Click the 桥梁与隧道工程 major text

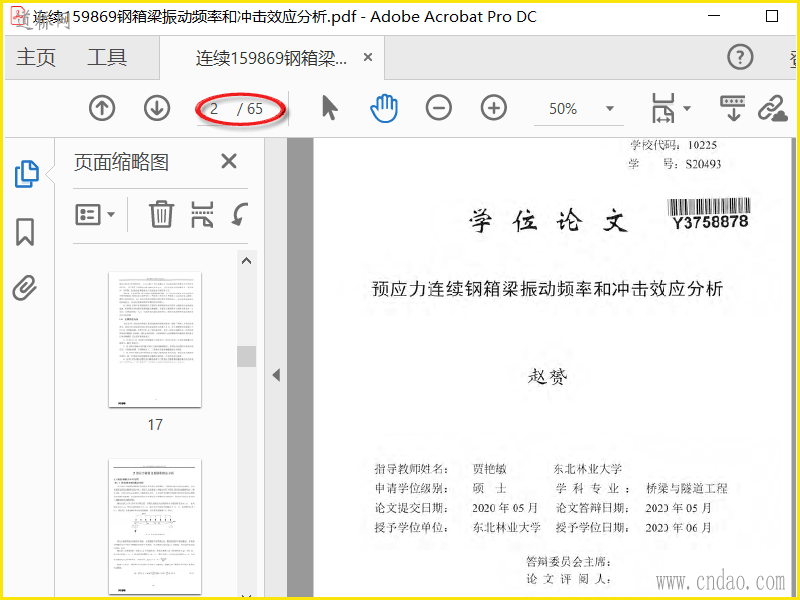(687, 488)
